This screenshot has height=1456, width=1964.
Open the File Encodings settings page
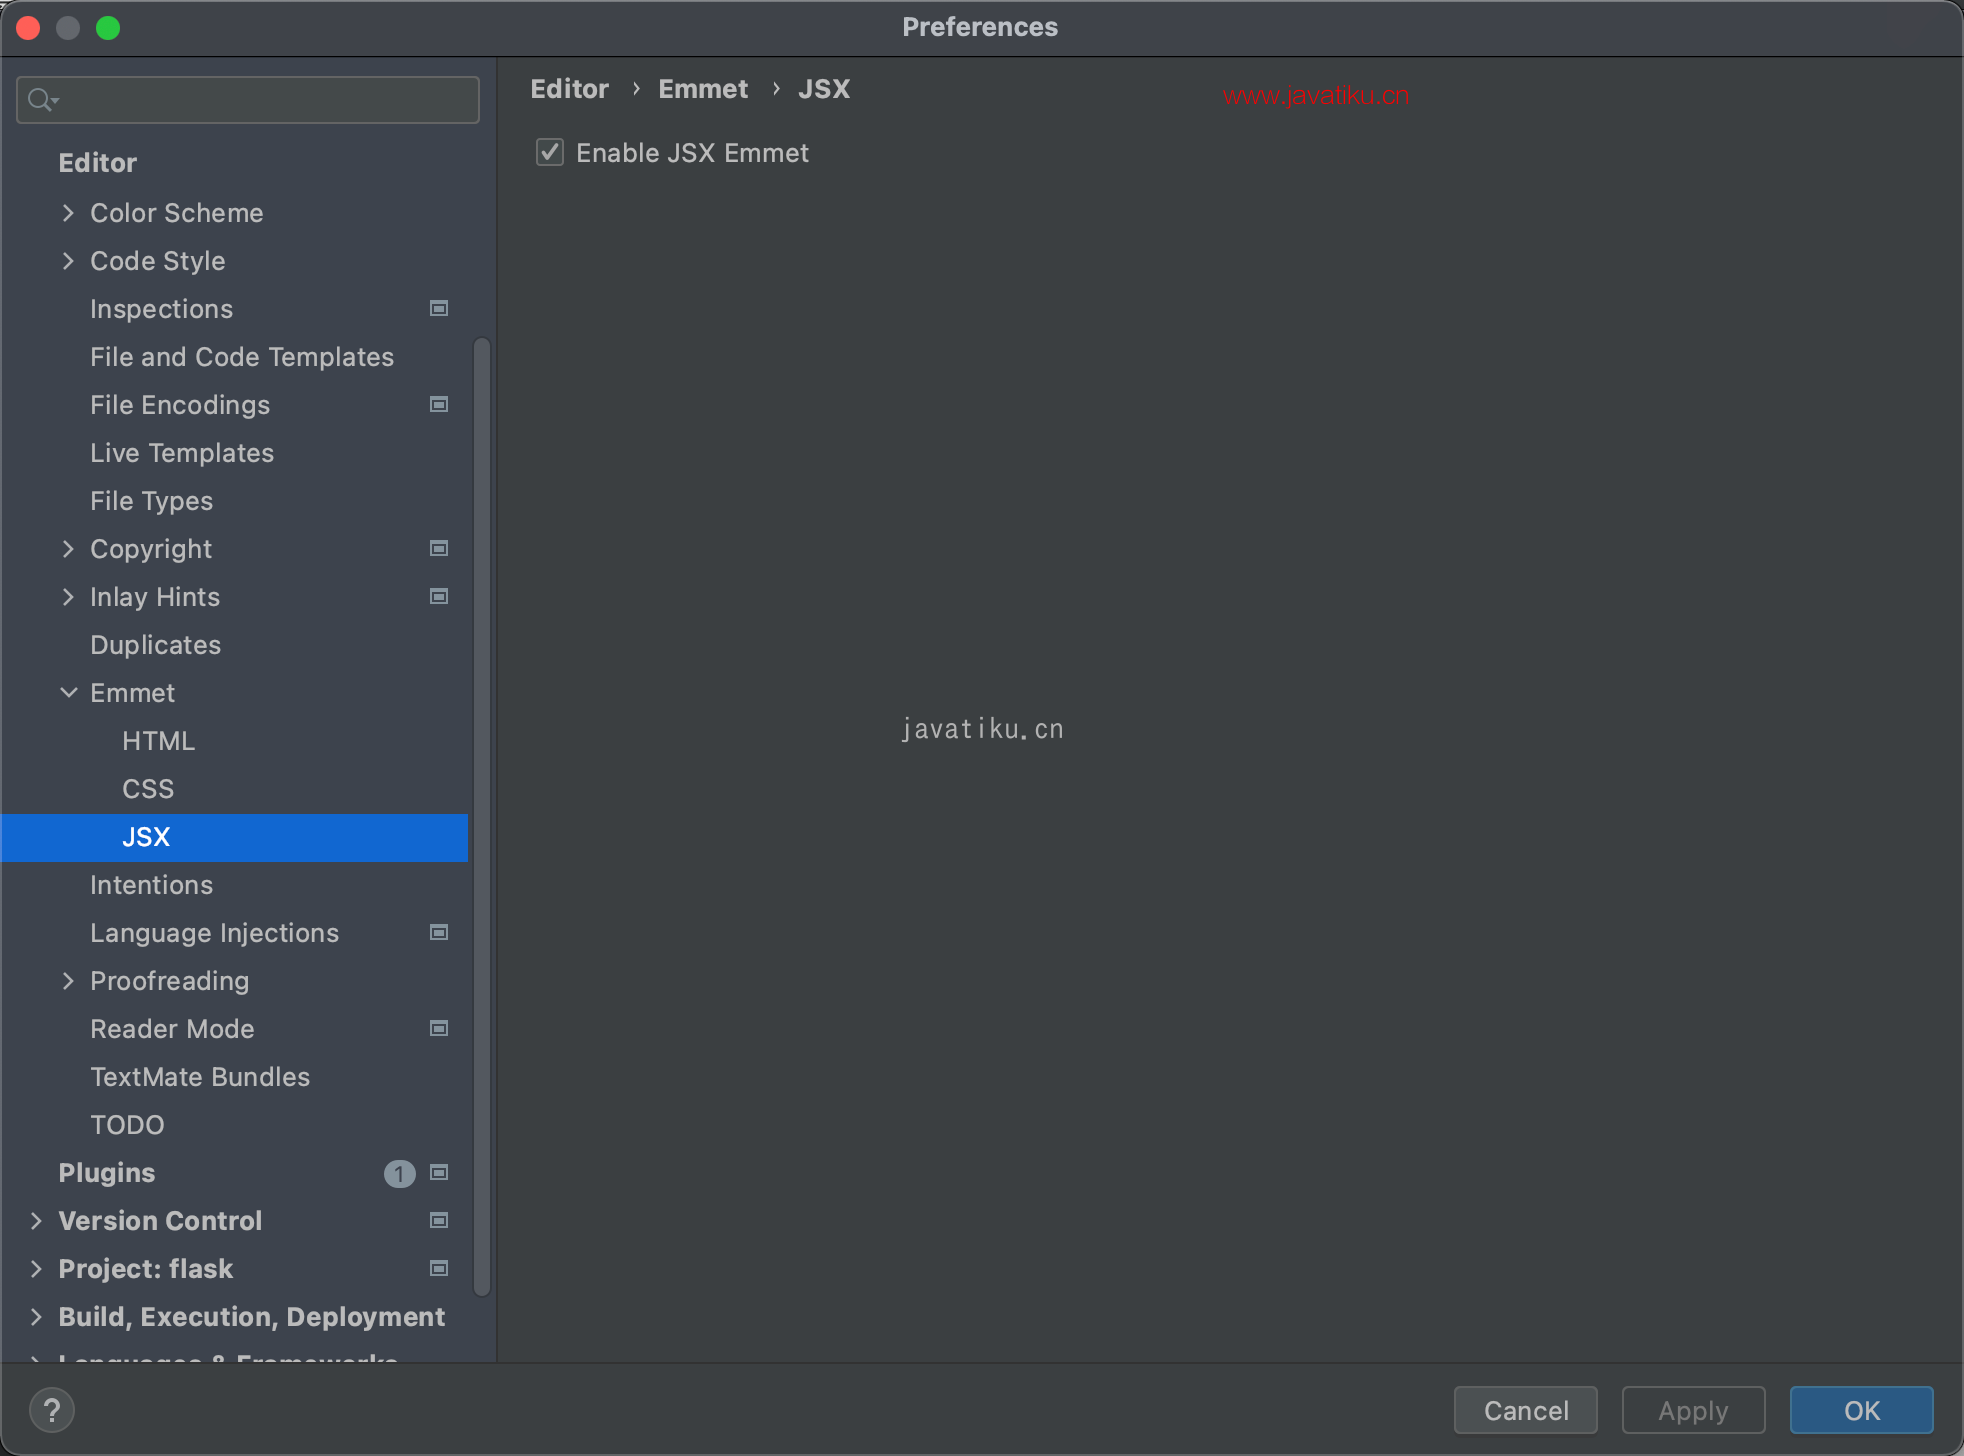point(180,405)
